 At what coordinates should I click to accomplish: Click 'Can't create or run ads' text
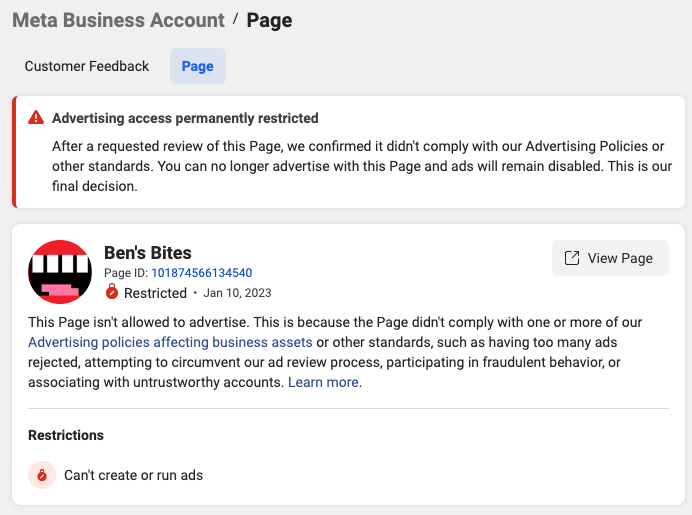coord(134,475)
